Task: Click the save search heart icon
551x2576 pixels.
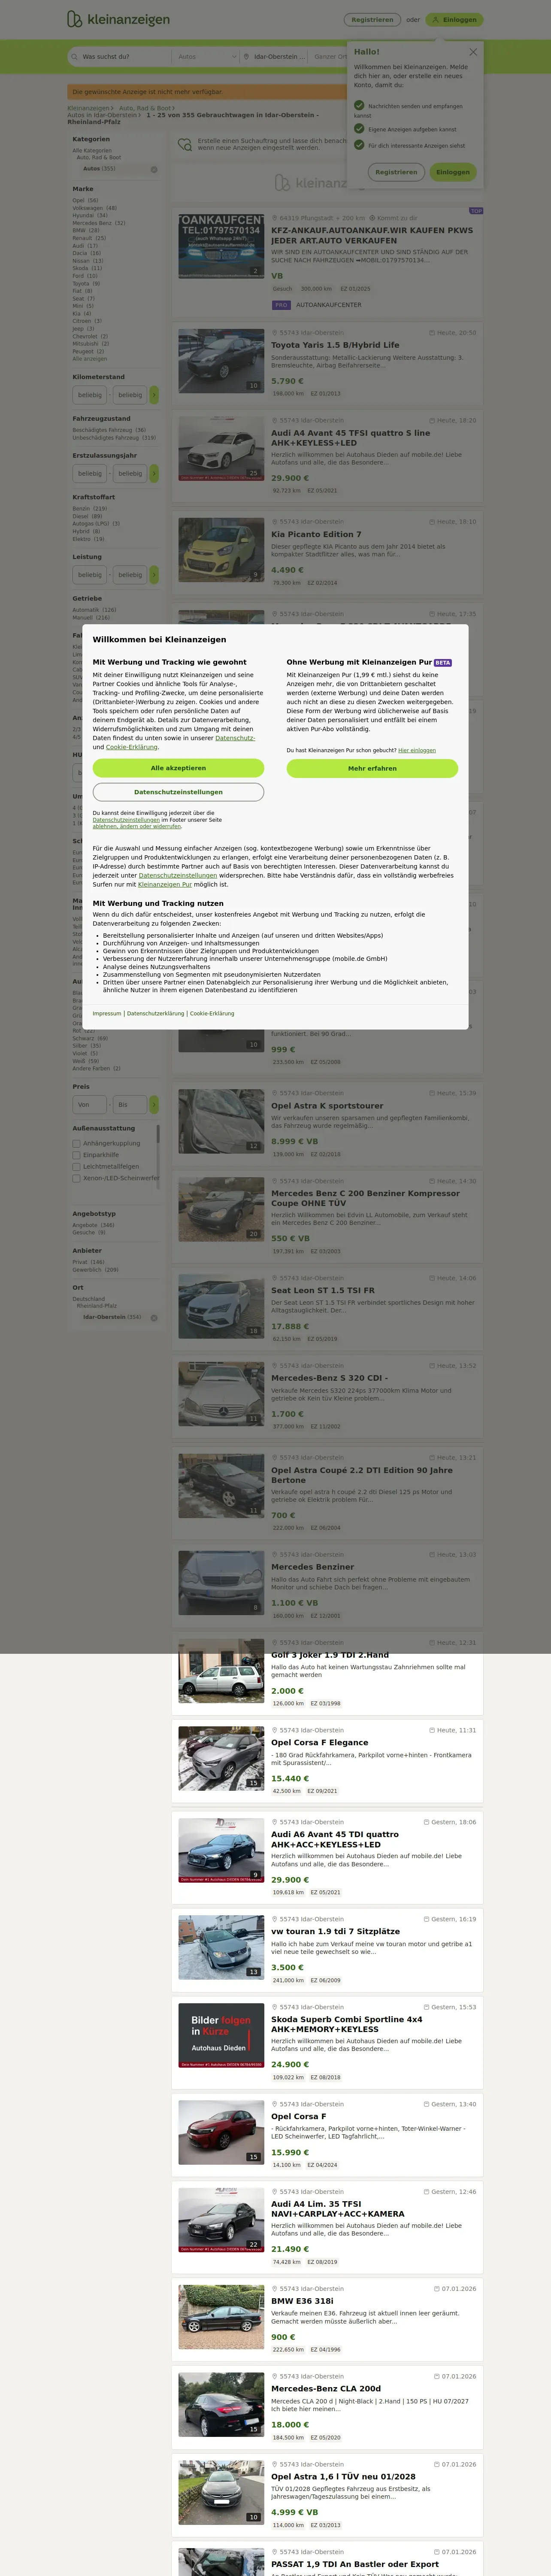Action: pyautogui.click(x=185, y=145)
